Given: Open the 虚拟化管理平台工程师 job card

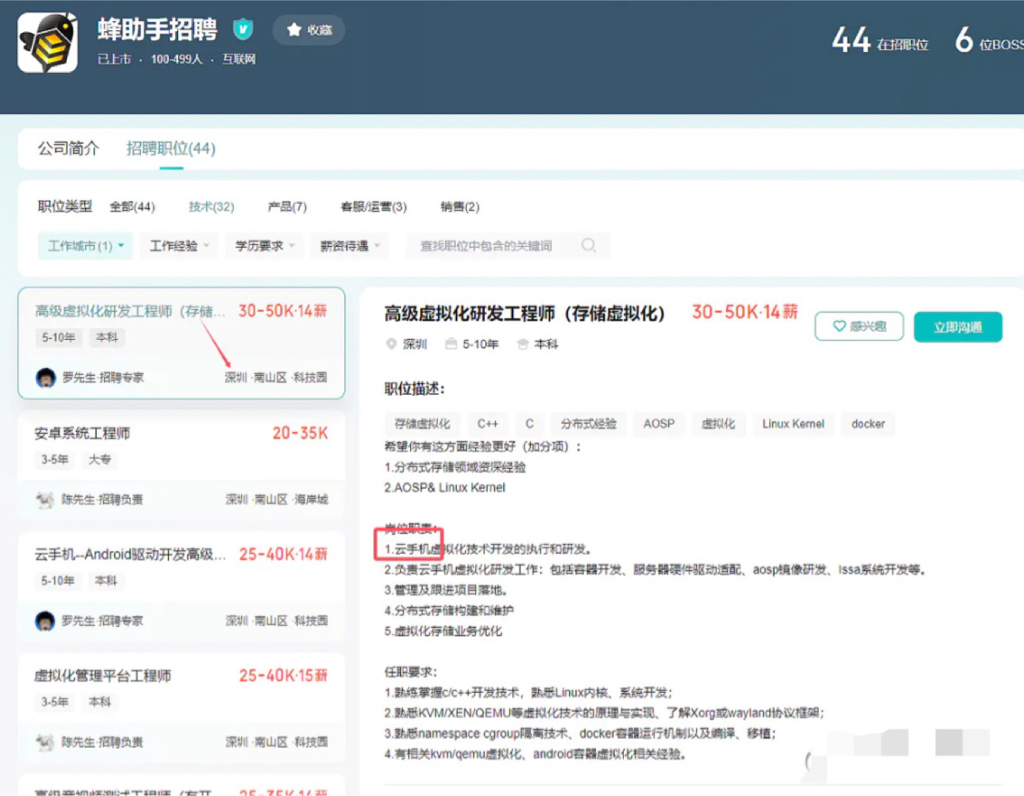Looking at the screenshot, I should 182,708.
